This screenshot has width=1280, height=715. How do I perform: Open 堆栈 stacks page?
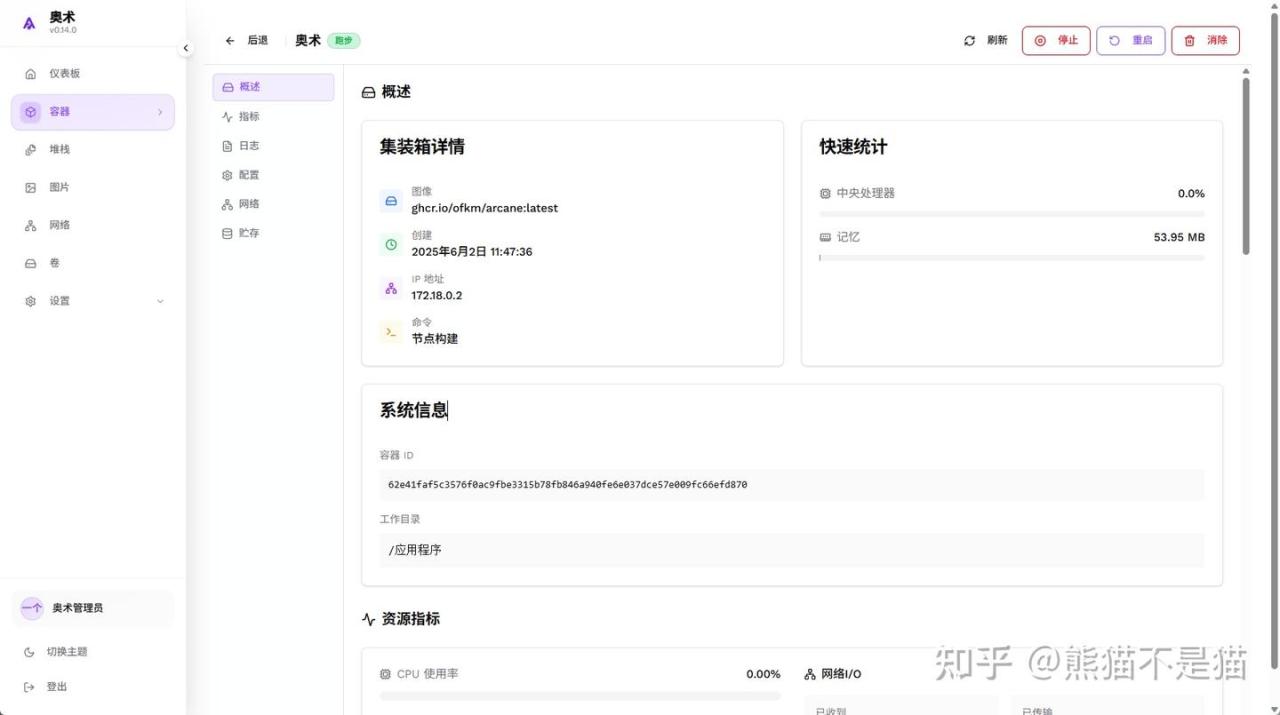point(93,150)
